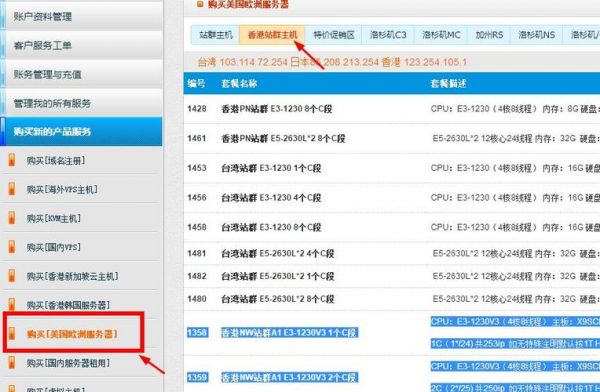
Task: Switch to the 加州RS tab
Action: (x=489, y=35)
